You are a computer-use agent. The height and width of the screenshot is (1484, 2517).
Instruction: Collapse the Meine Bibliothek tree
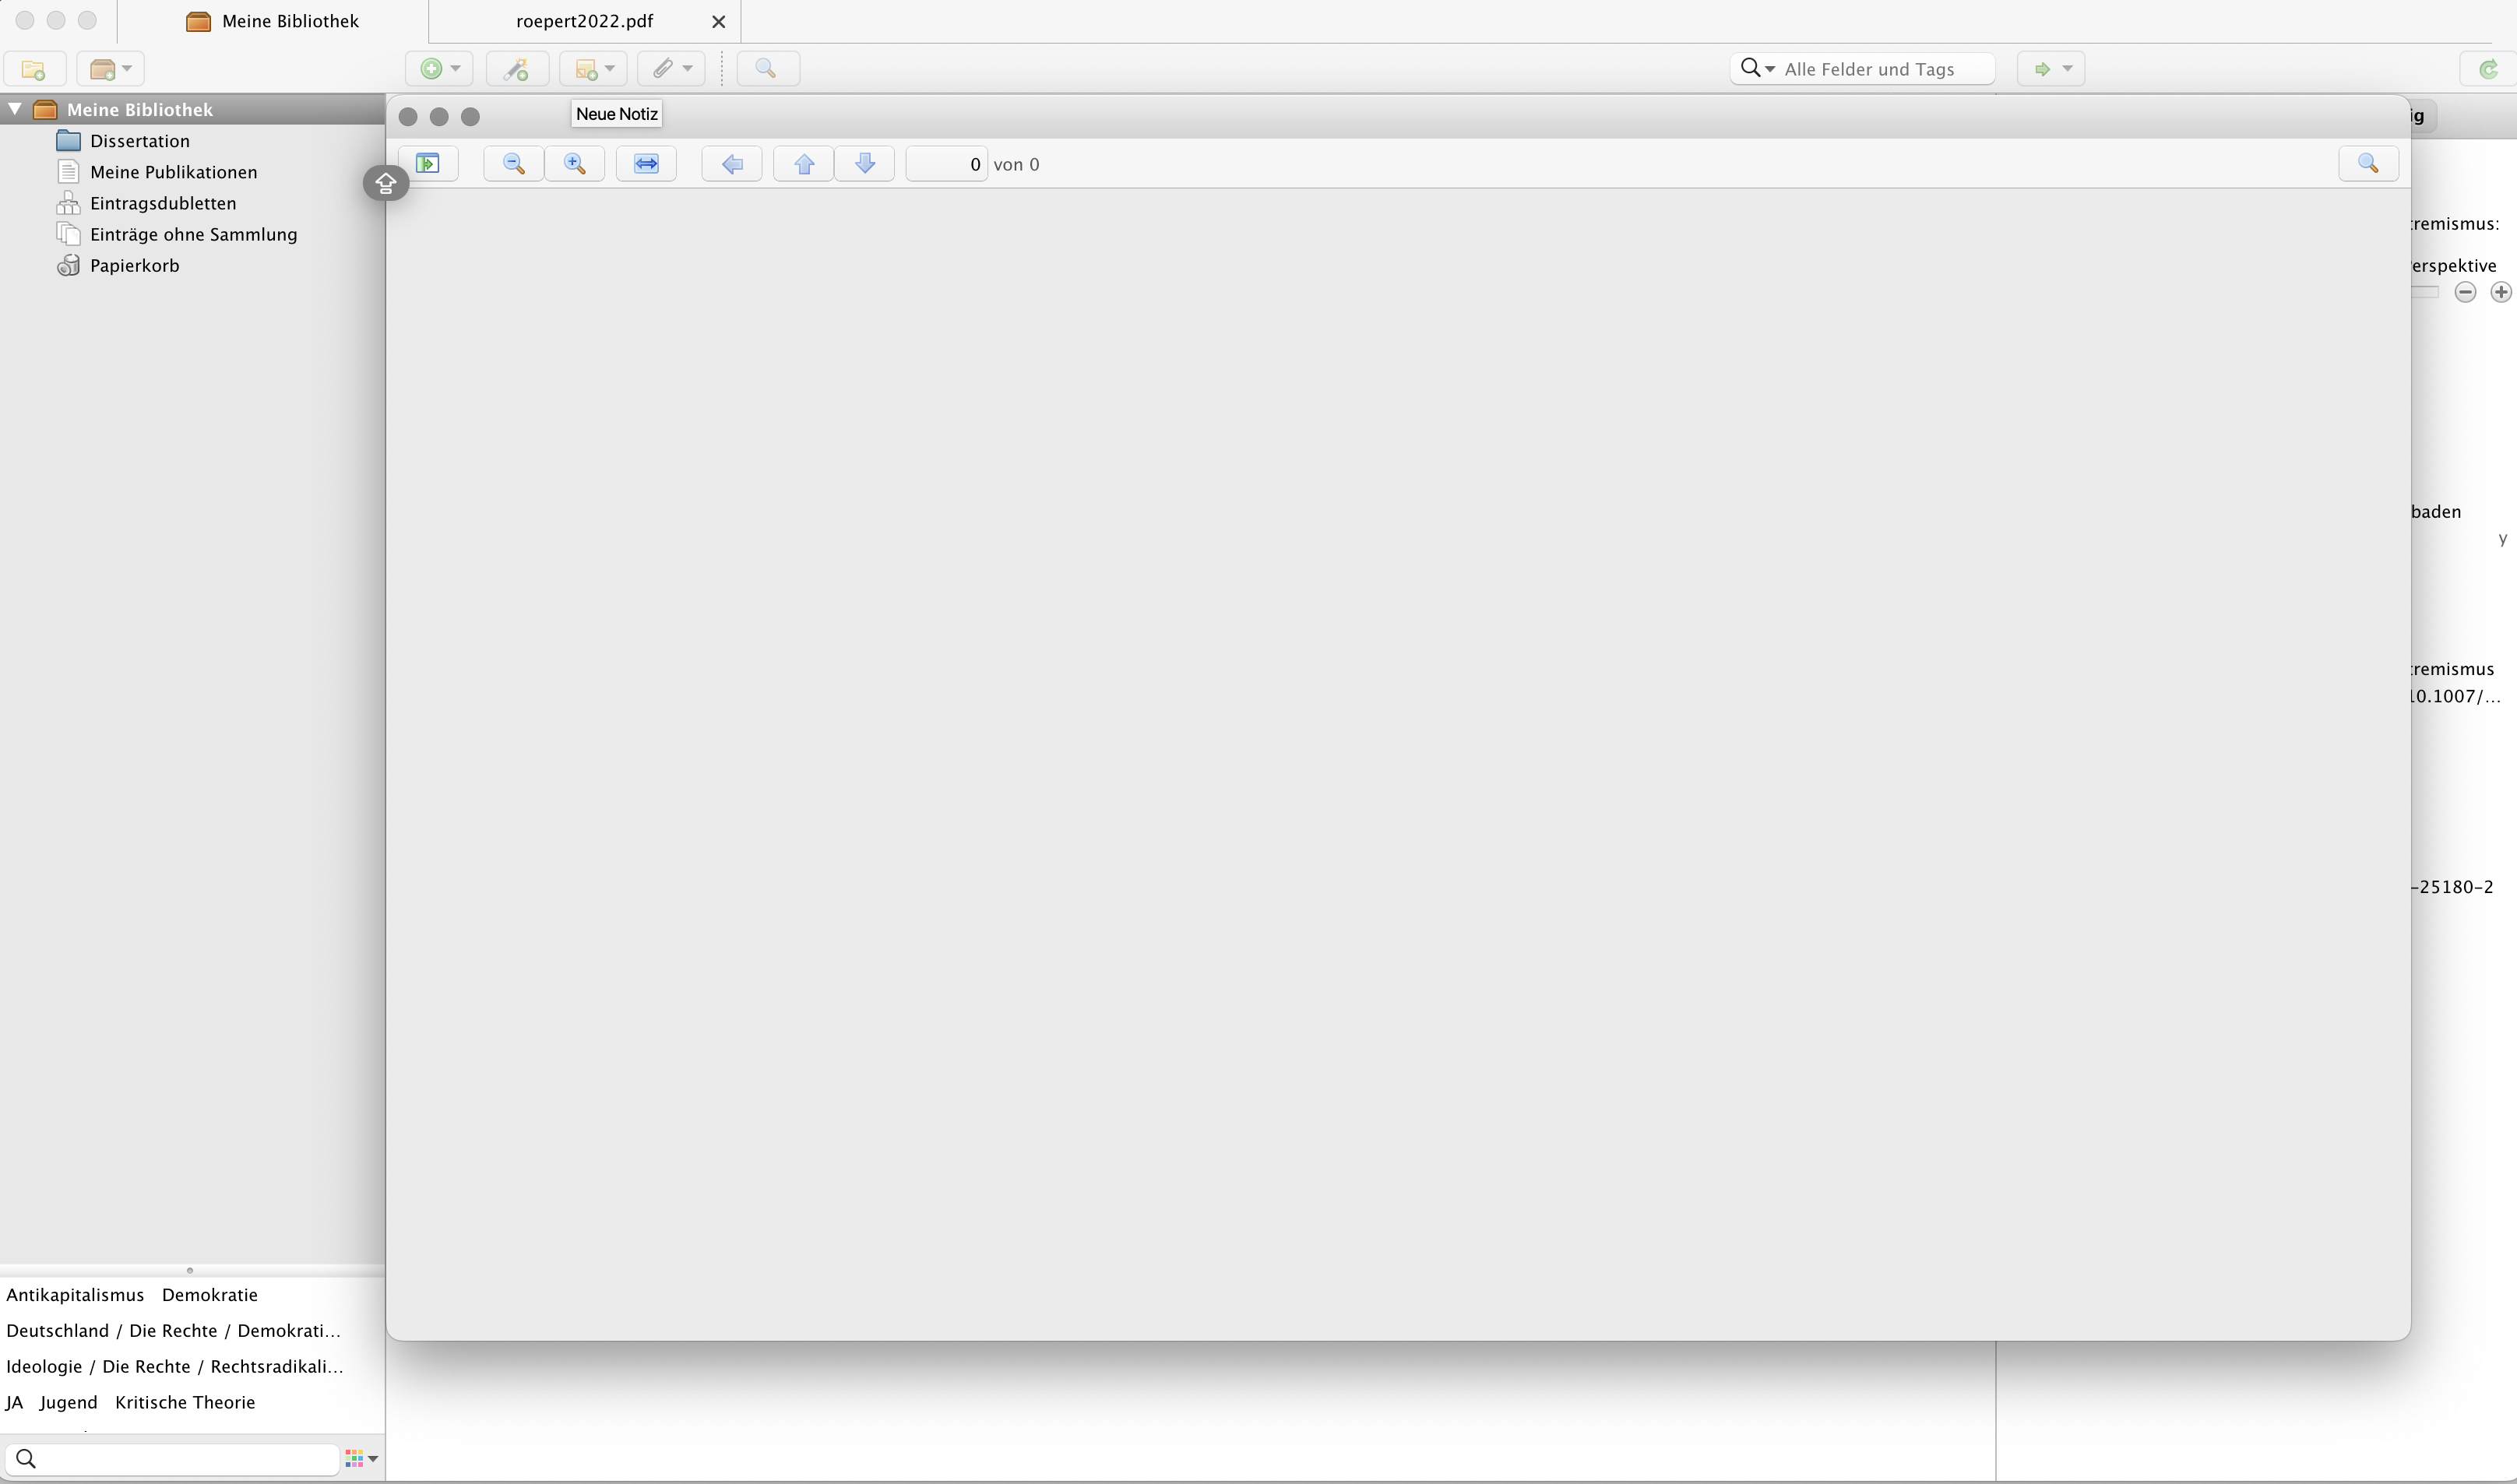coord(15,110)
